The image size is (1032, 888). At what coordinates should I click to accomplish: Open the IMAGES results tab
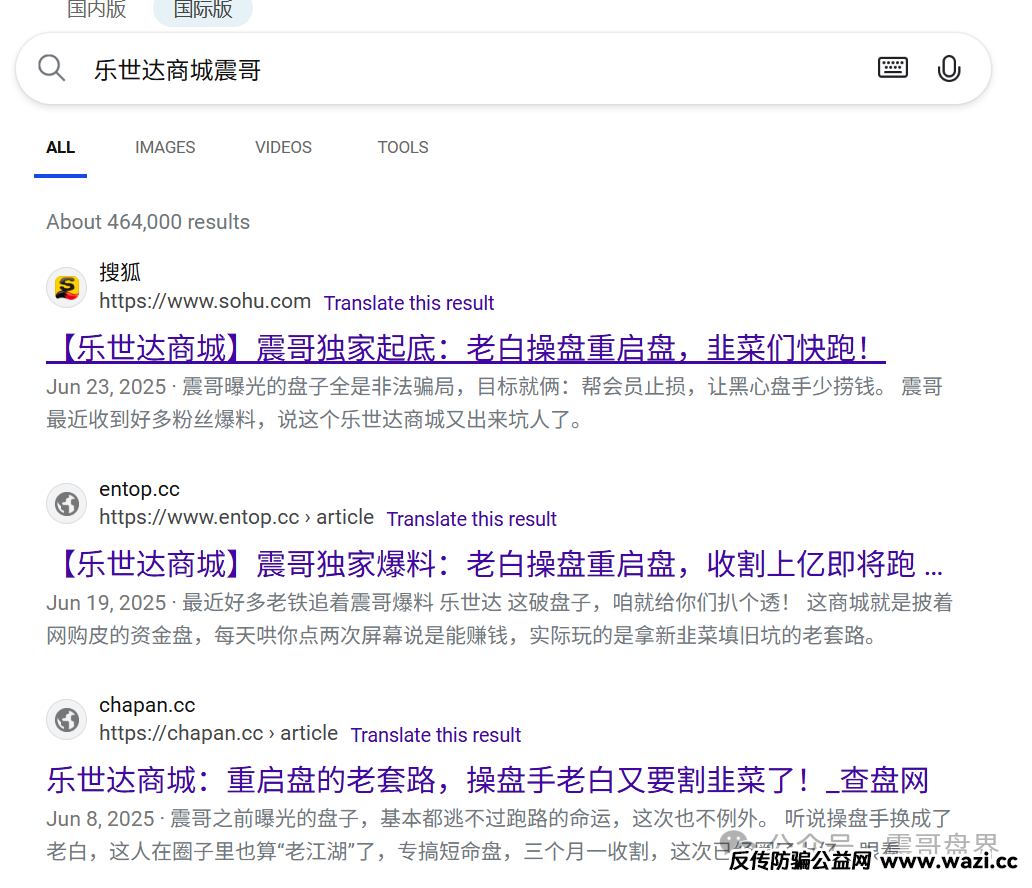165,147
